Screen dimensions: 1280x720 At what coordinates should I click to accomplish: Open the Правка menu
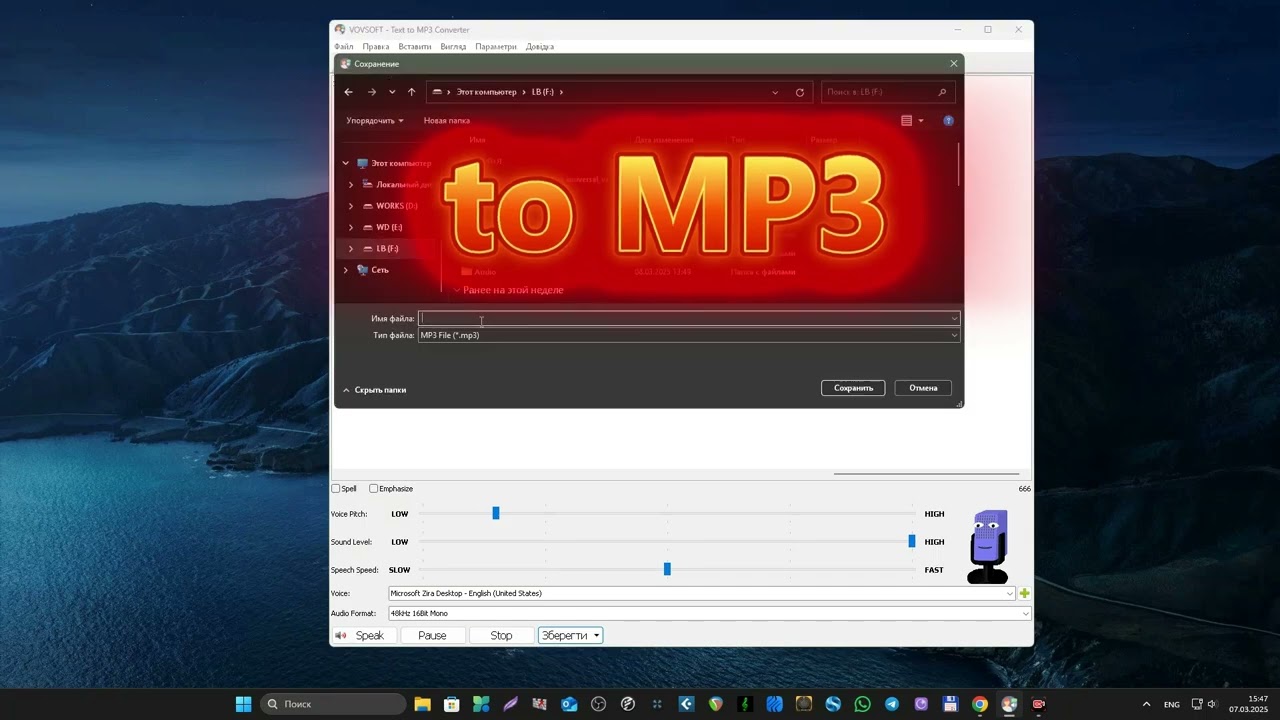[376, 47]
